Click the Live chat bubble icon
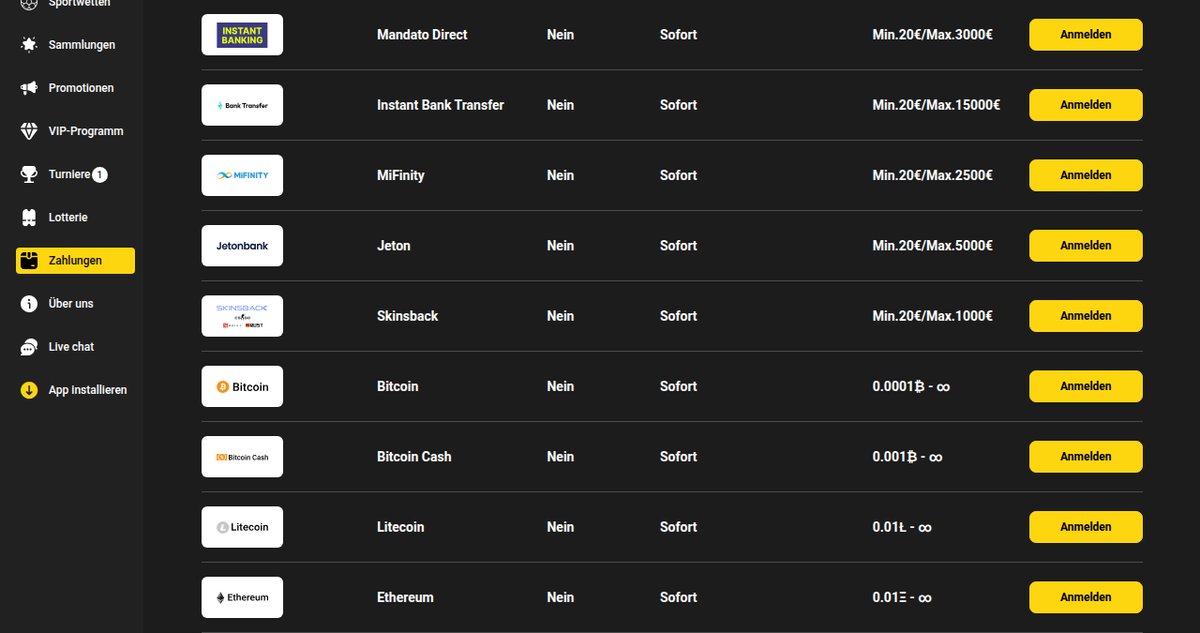This screenshot has width=1200, height=633. tap(29, 346)
